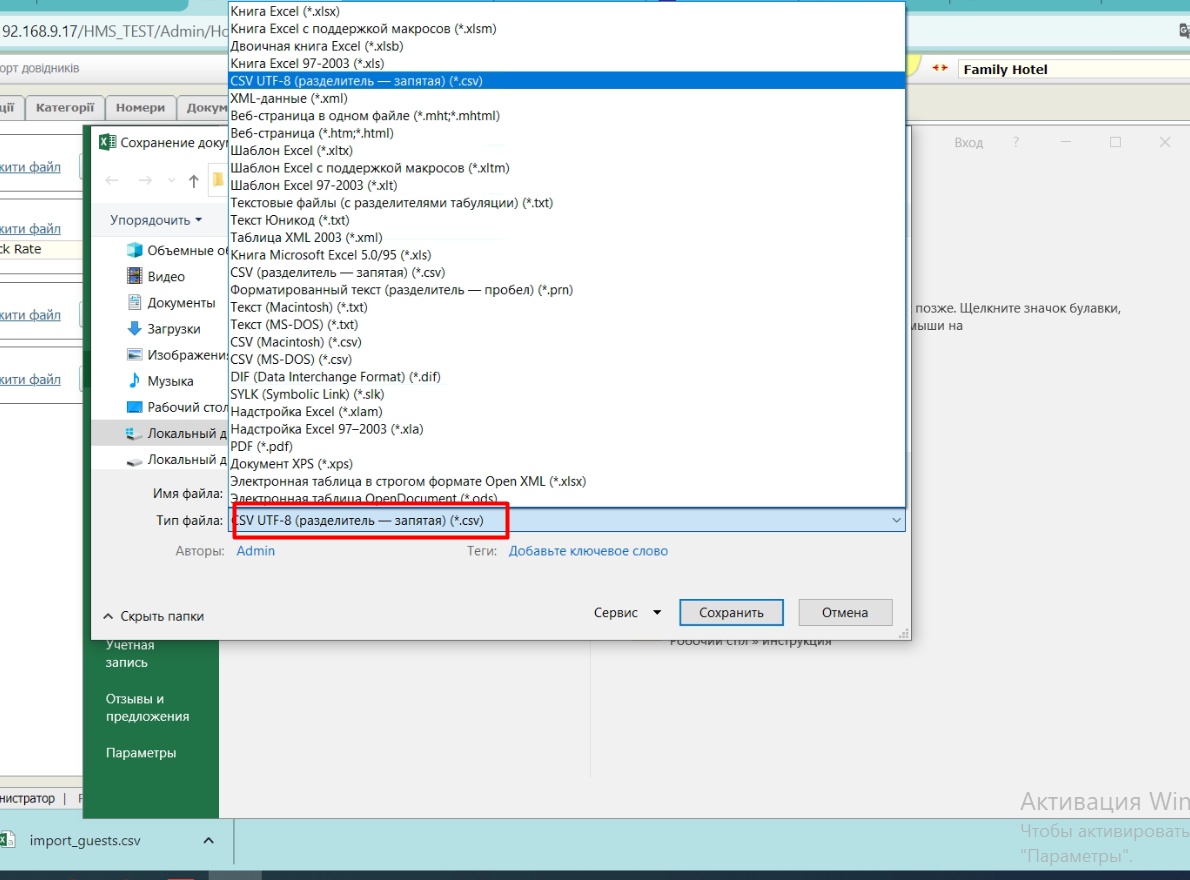
Task: Click the Загрузки download arrow icon
Action: [134, 328]
